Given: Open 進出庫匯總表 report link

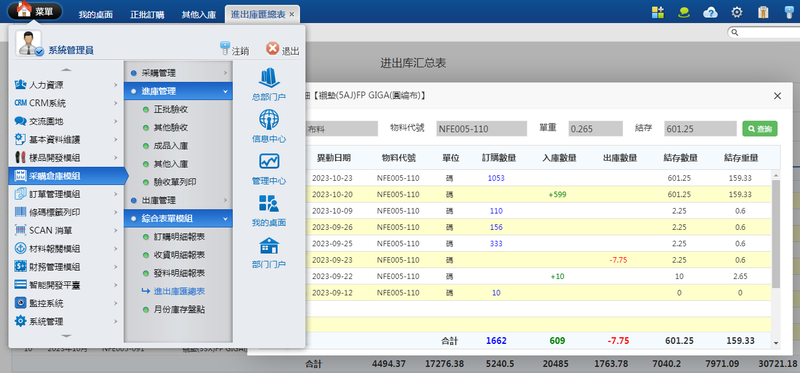Looking at the screenshot, I should pyautogui.click(x=180, y=291).
